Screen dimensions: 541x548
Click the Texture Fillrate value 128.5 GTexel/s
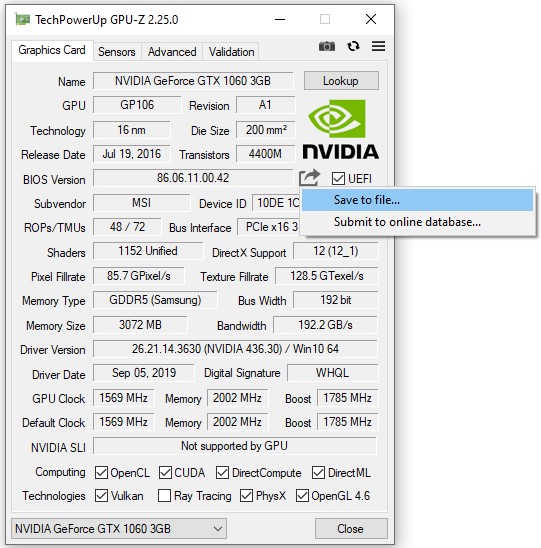pos(326,276)
